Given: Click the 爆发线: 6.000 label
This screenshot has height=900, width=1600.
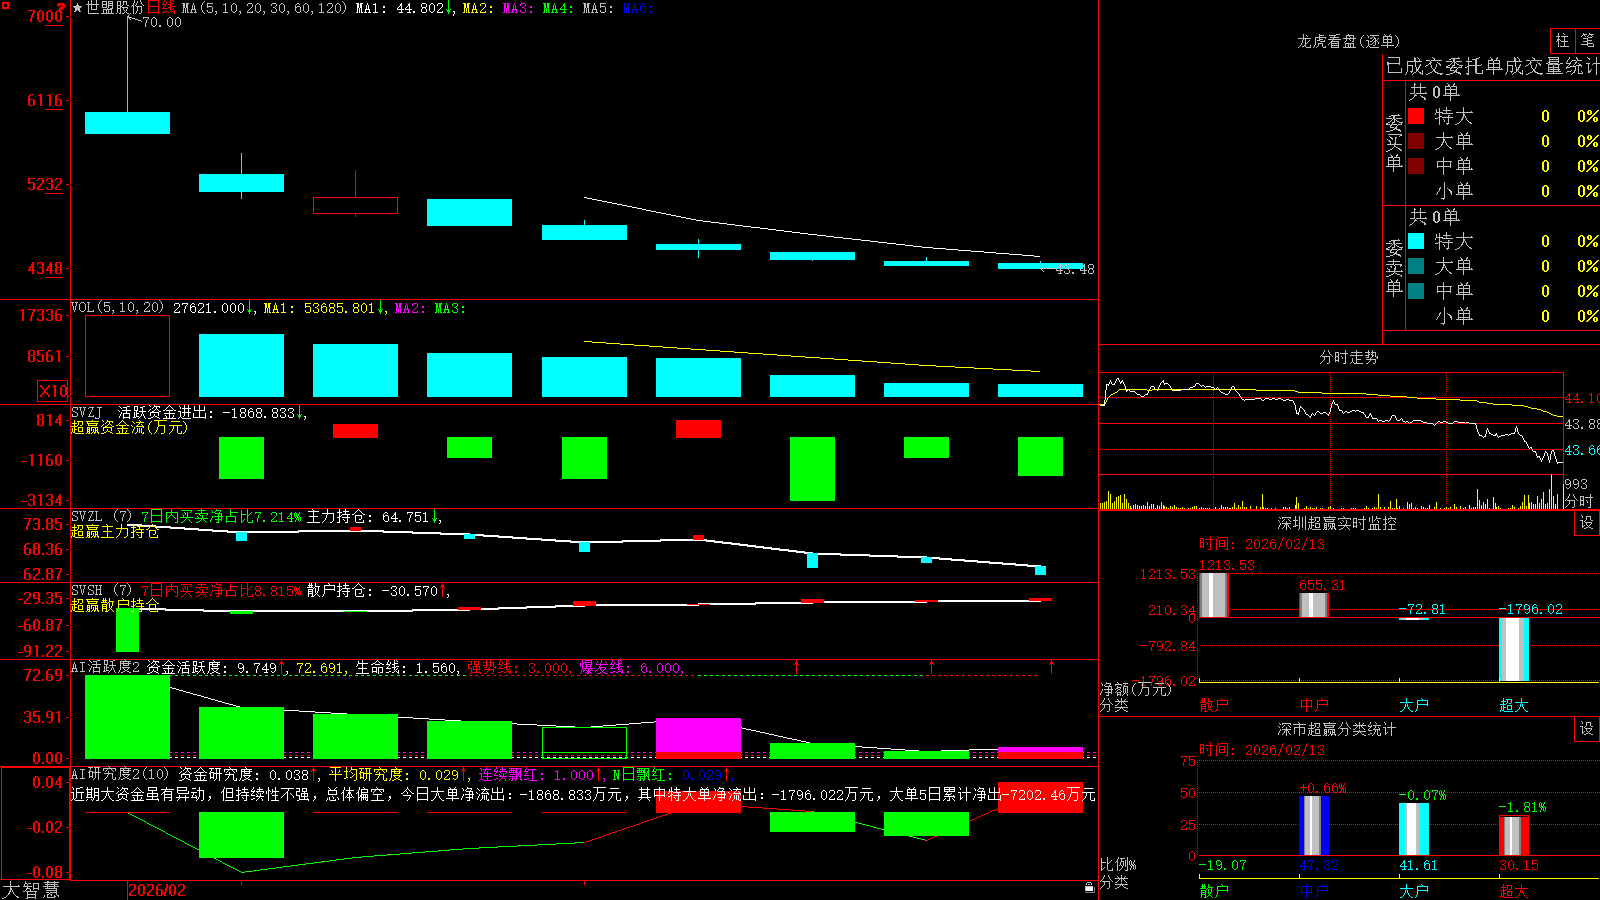Looking at the screenshot, I should click(631, 668).
